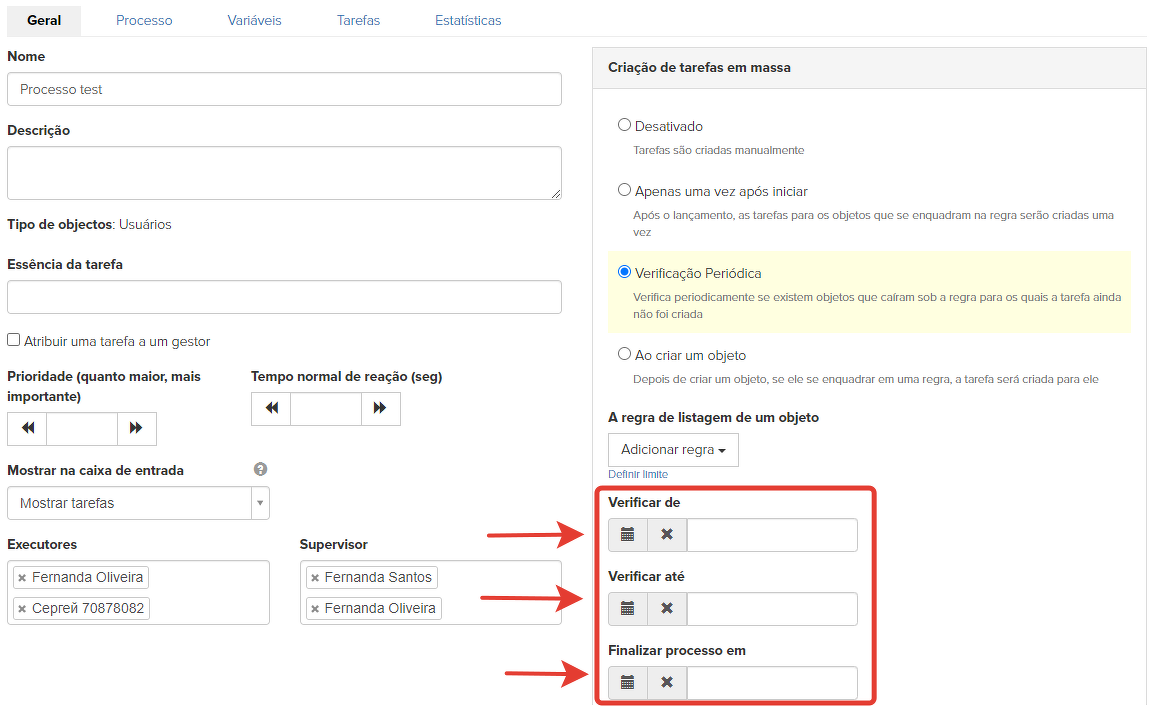
Task: Clear the 'Verificar até' date field
Action: pos(667,609)
